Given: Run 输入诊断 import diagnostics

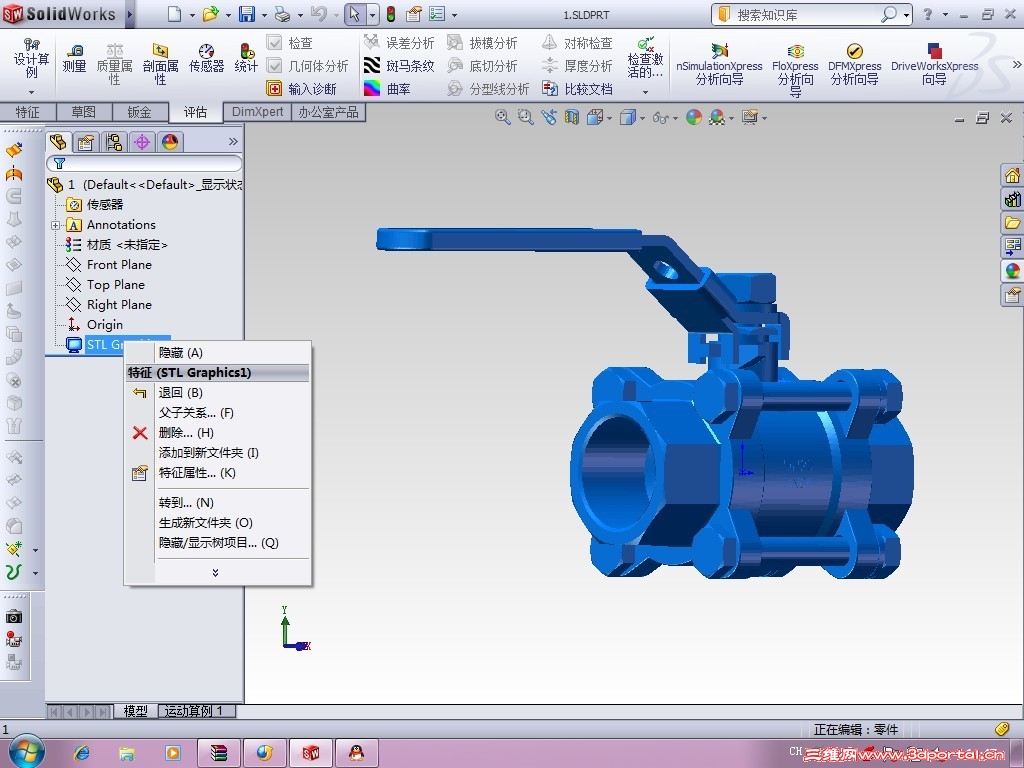Looking at the screenshot, I should point(302,89).
